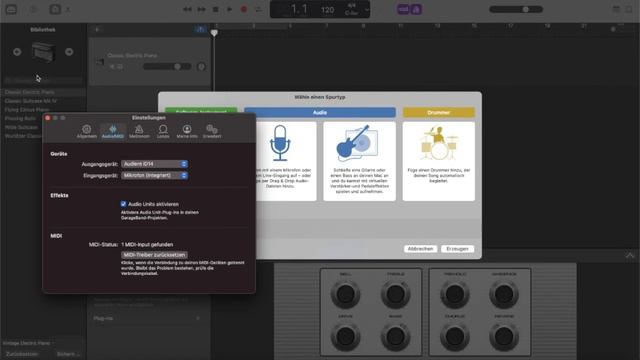Click the rewind transport button
This screenshot has width=640, height=360.
[187, 9]
